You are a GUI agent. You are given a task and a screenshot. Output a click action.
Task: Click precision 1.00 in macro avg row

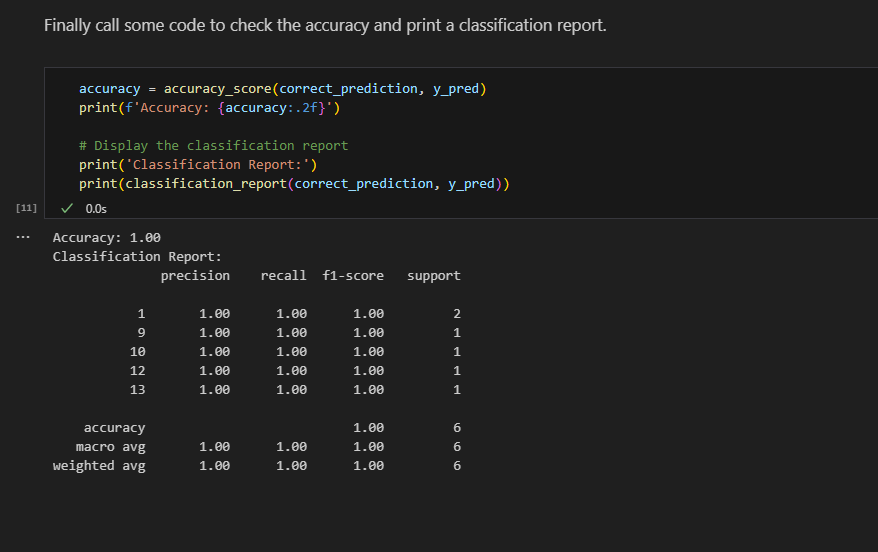click(214, 447)
